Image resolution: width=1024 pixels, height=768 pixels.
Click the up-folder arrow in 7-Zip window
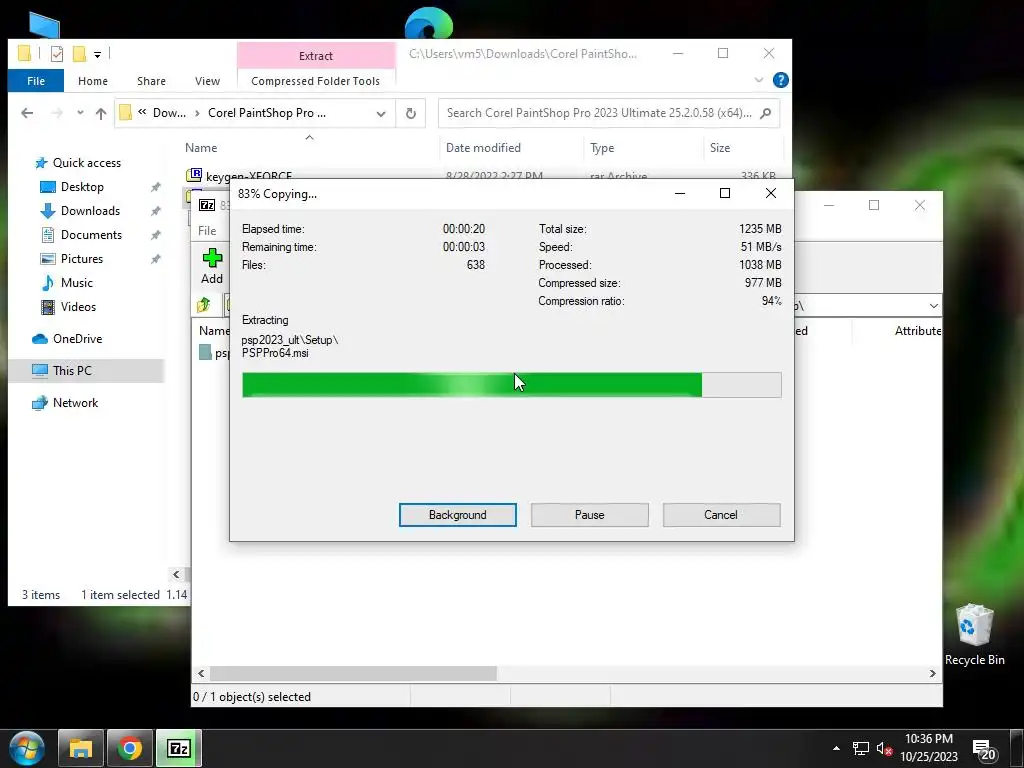(204, 304)
